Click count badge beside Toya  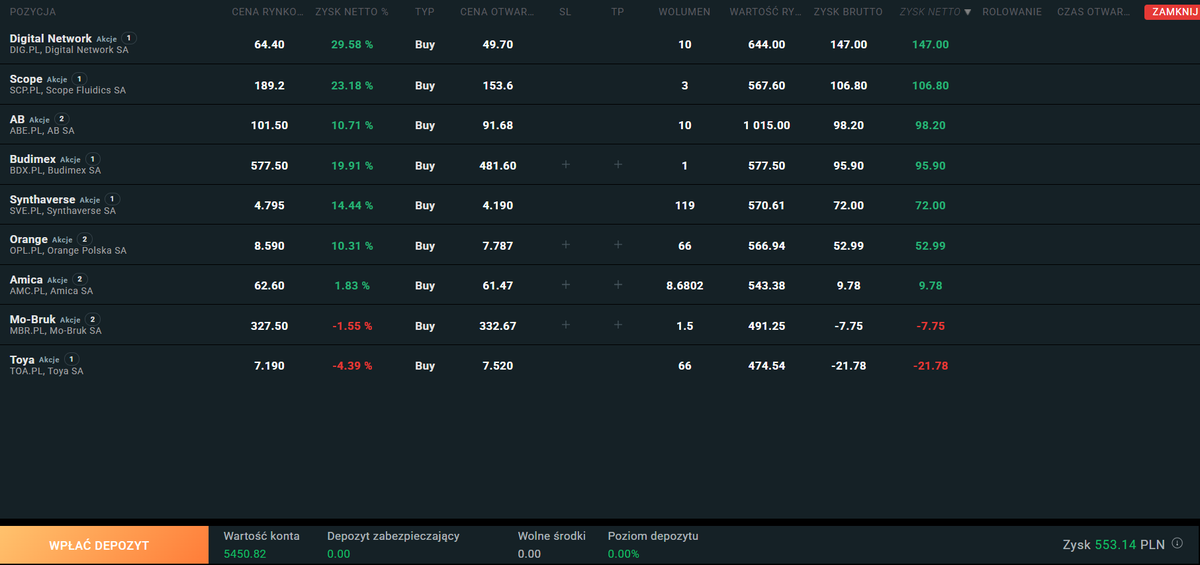coord(72,359)
